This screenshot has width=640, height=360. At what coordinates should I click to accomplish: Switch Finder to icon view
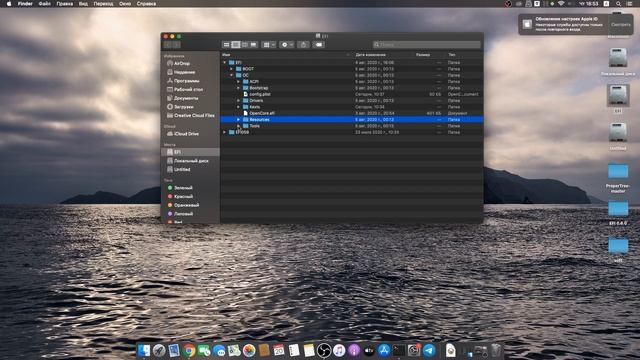coord(227,44)
